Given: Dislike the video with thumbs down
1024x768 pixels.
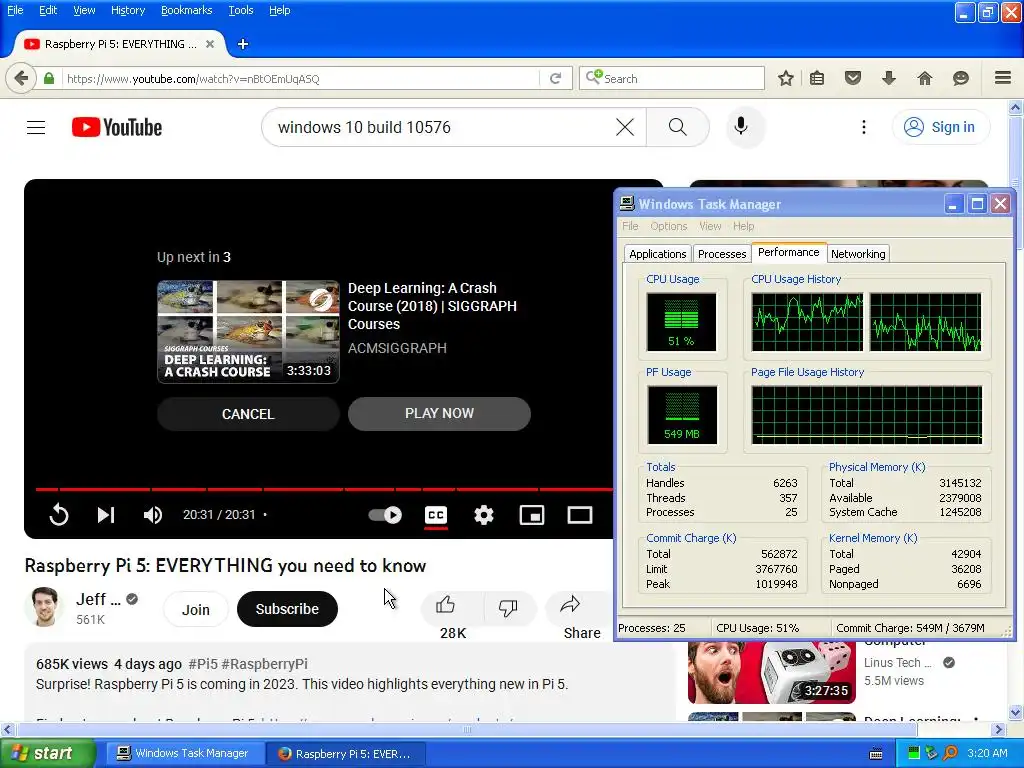Looking at the screenshot, I should point(508,607).
